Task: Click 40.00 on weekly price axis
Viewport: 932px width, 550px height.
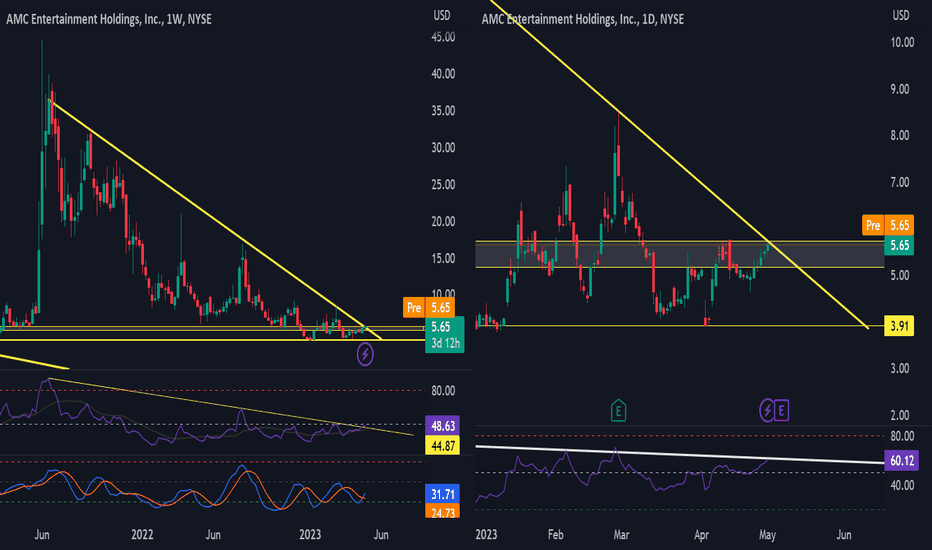Action: [443, 74]
